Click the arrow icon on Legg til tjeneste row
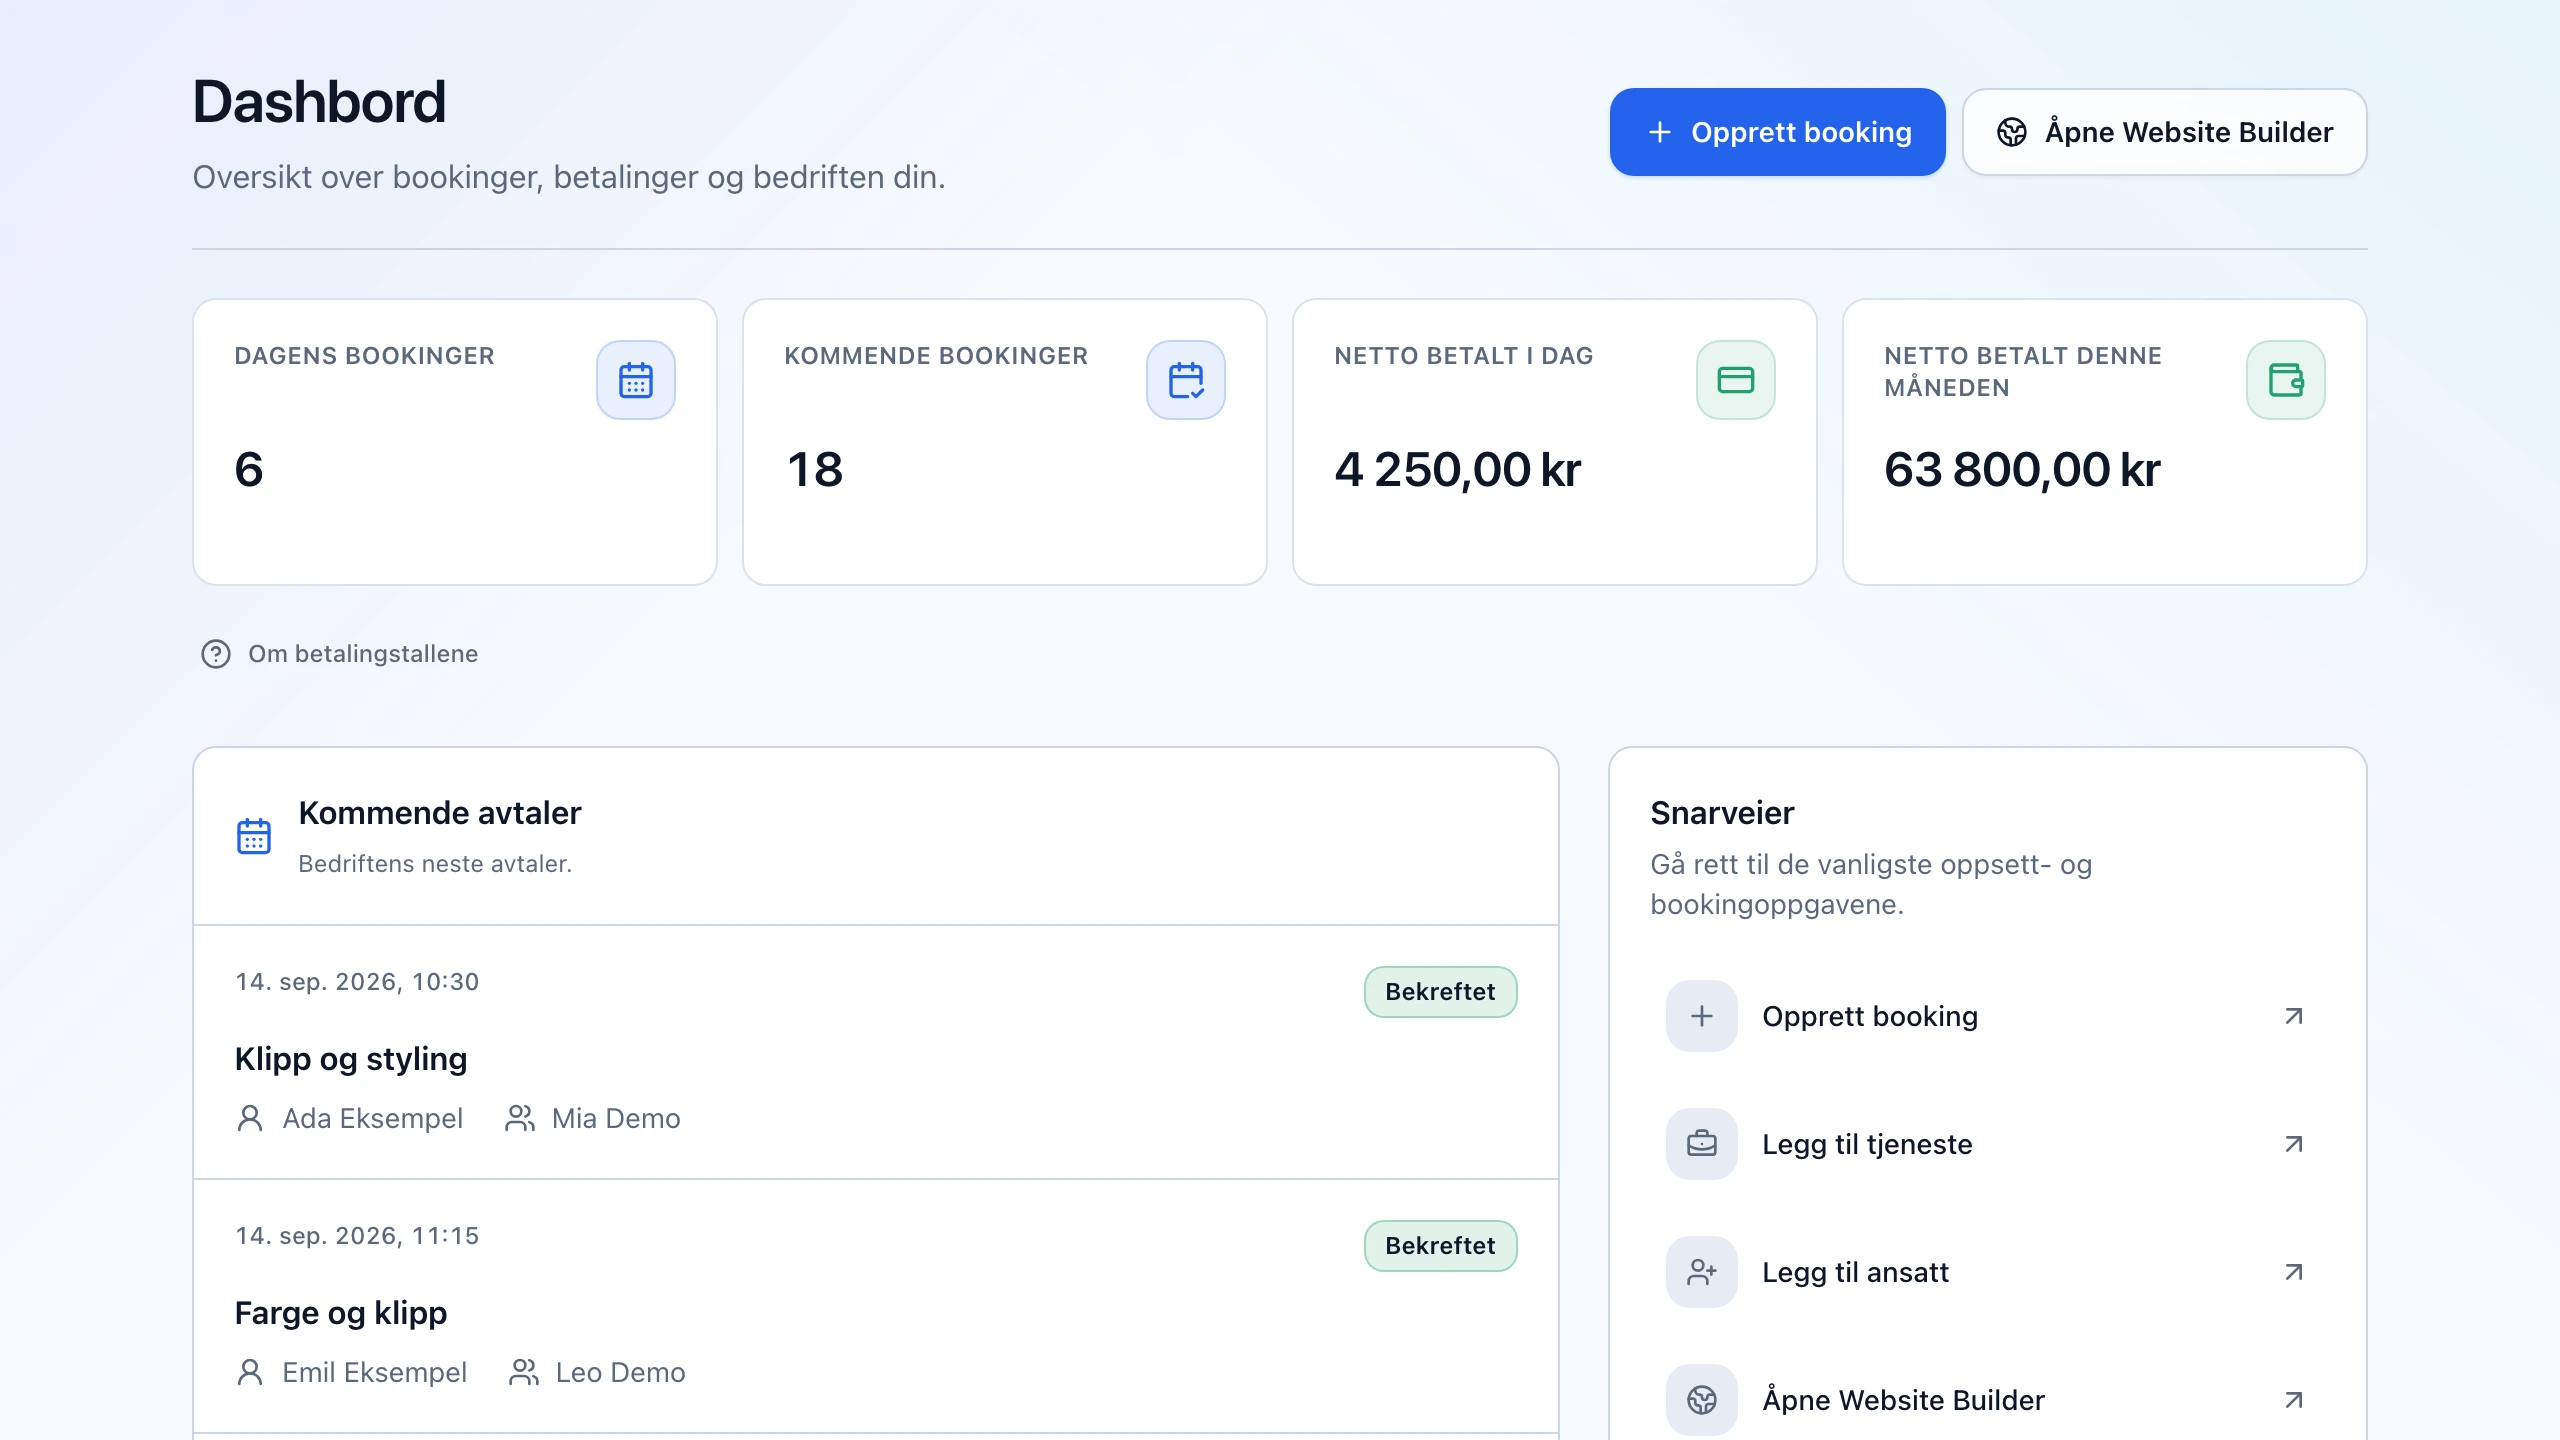 point(2294,1144)
